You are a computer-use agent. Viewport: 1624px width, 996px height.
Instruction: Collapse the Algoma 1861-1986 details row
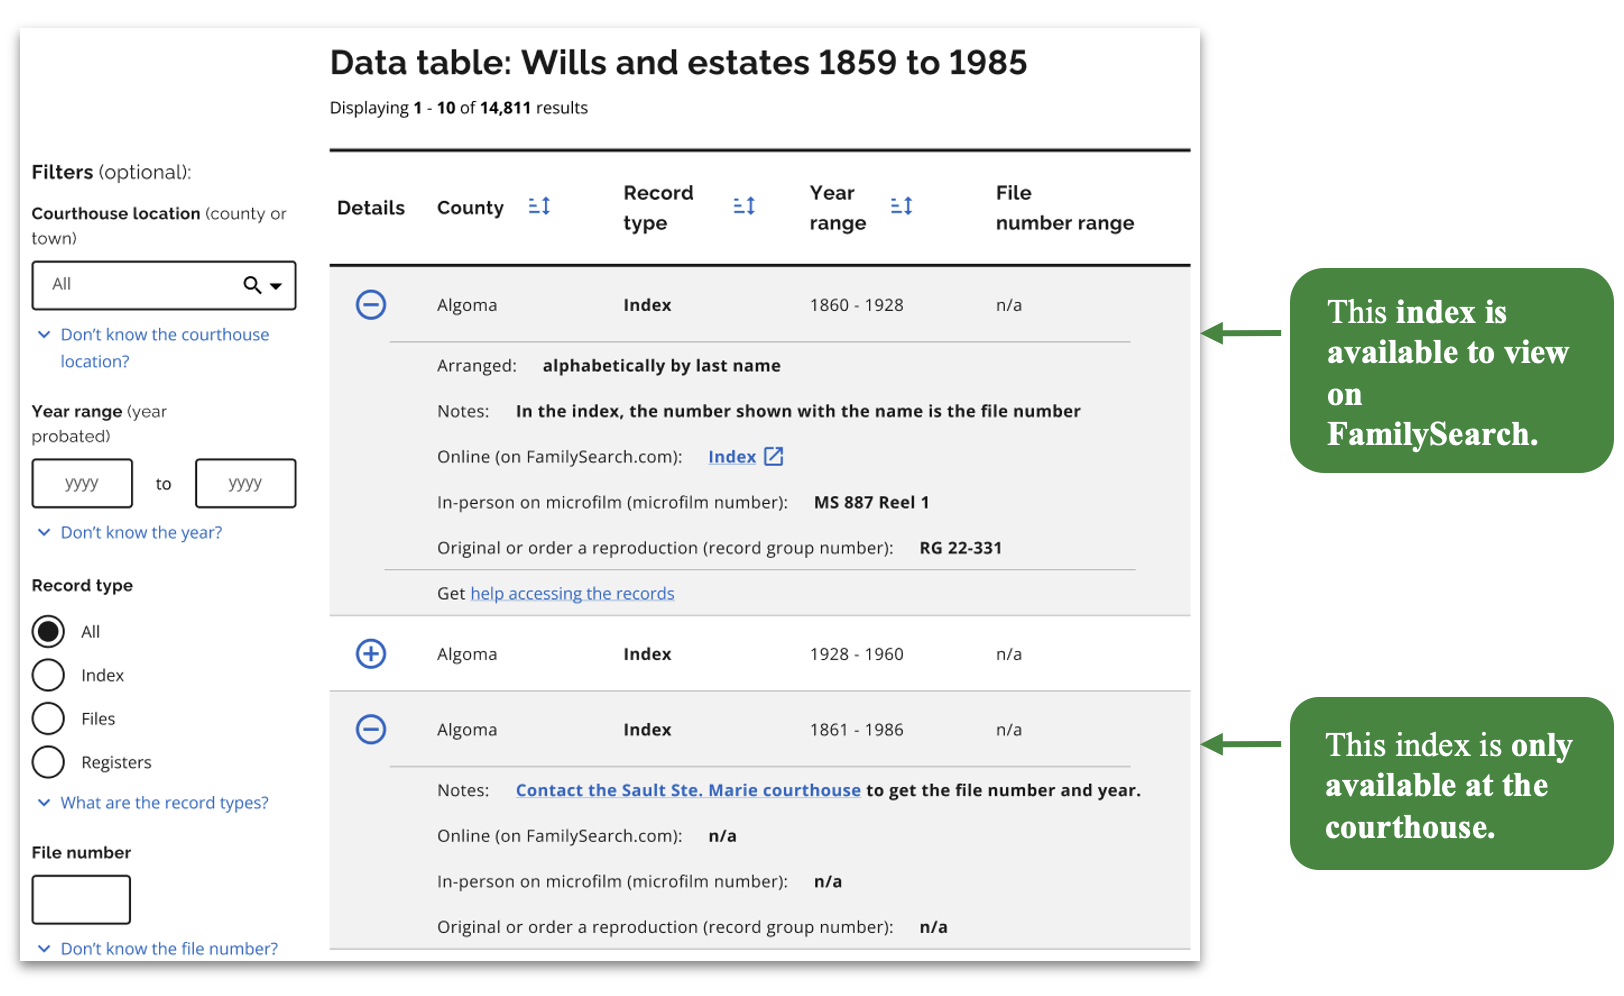[x=371, y=730]
